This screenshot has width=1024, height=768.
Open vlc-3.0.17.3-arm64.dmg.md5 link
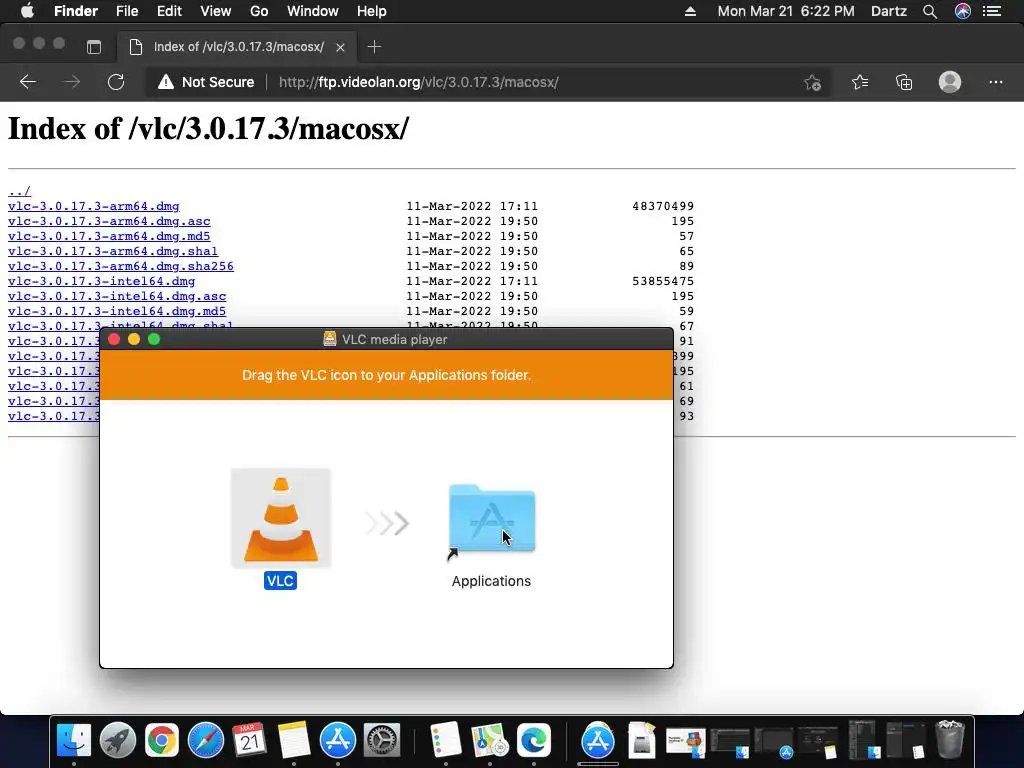point(109,236)
